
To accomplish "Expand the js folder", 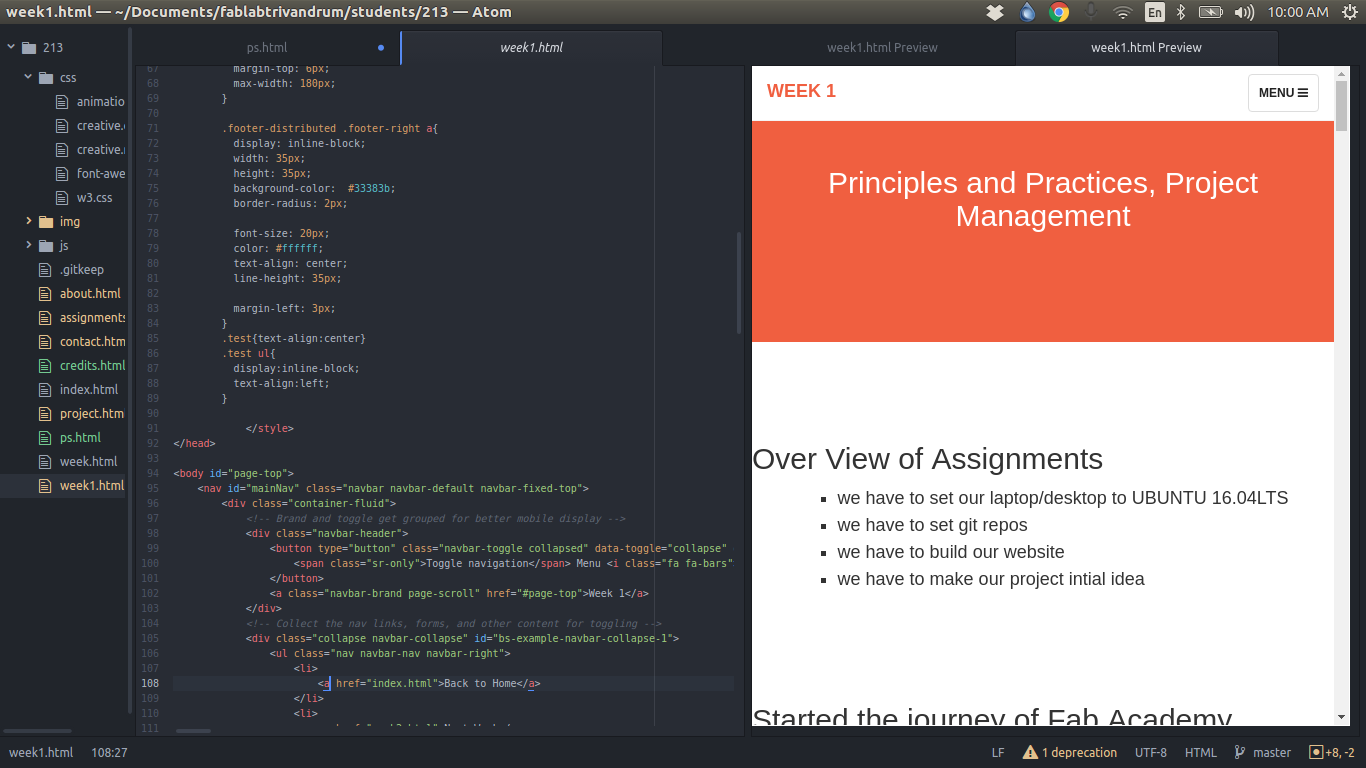I will click(x=63, y=245).
